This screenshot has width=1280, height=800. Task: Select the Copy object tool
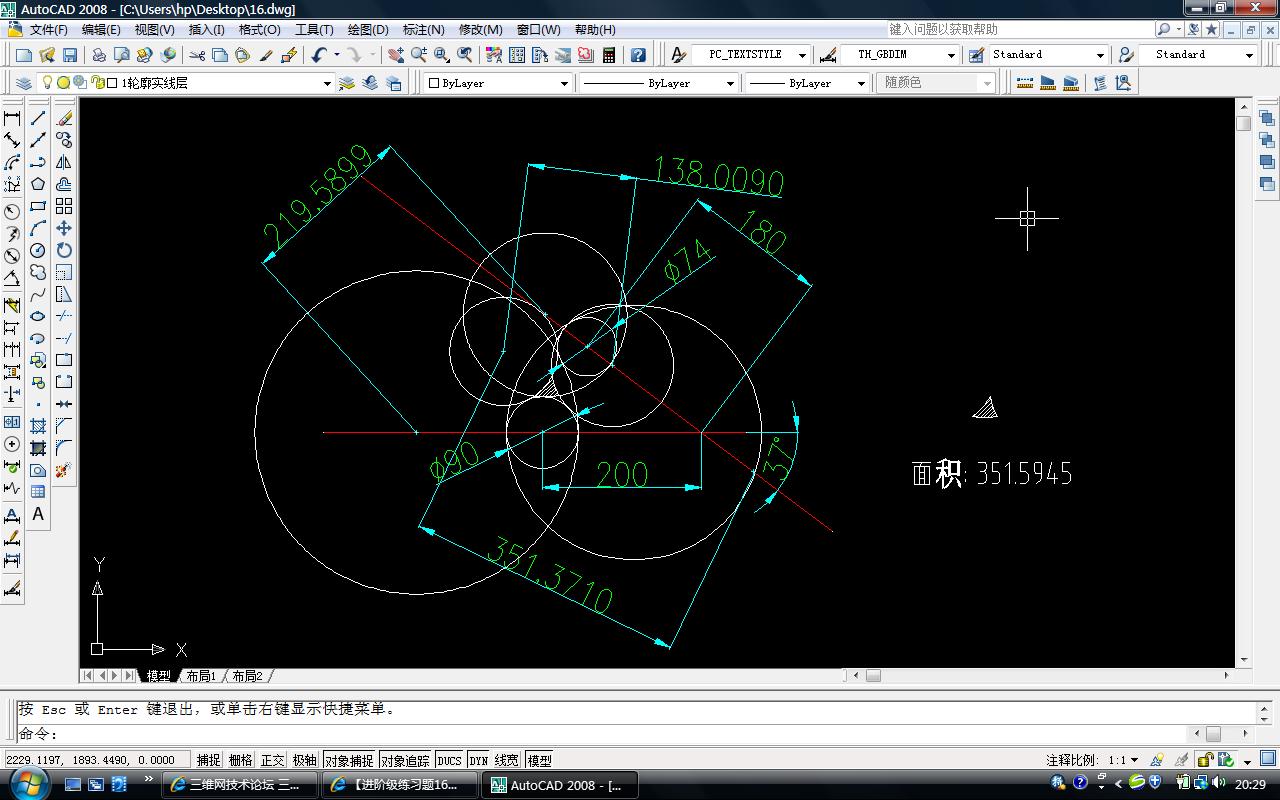click(64, 140)
